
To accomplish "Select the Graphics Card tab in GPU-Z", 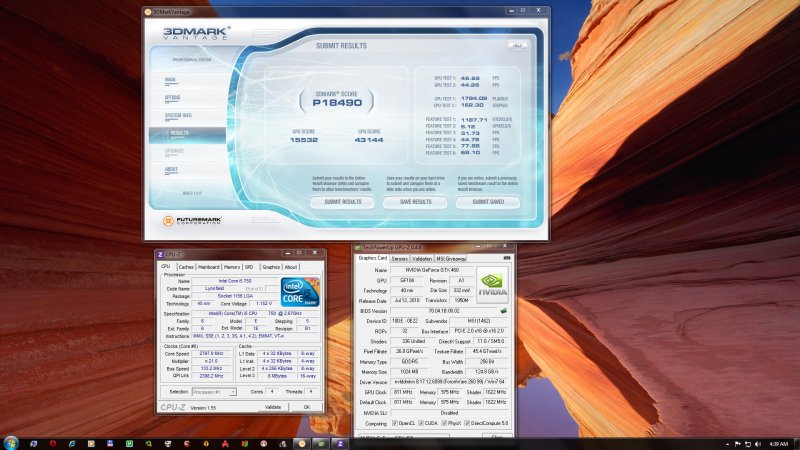I will [x=372, y=258].
